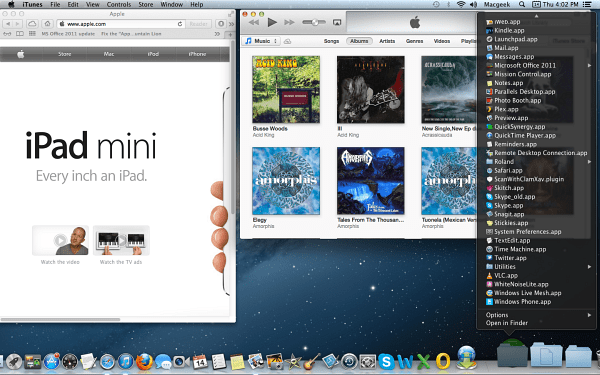Screen dimensions: 600x375
Task: Open Tales From The Thousand Lakes album
Action: pos(370,181)
